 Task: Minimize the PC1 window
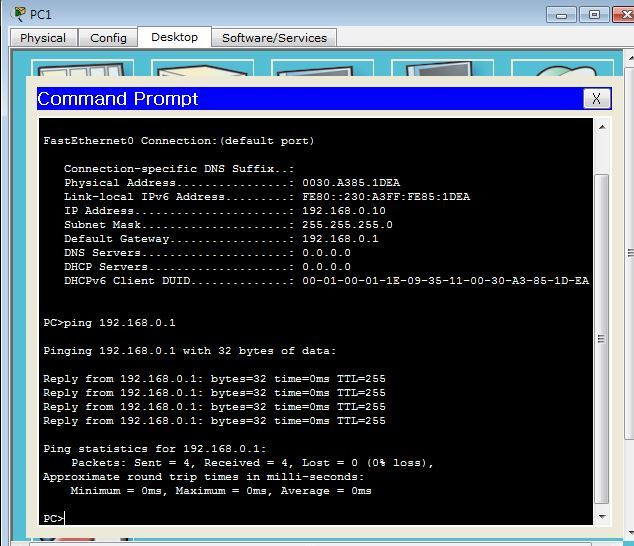point(561,15)
